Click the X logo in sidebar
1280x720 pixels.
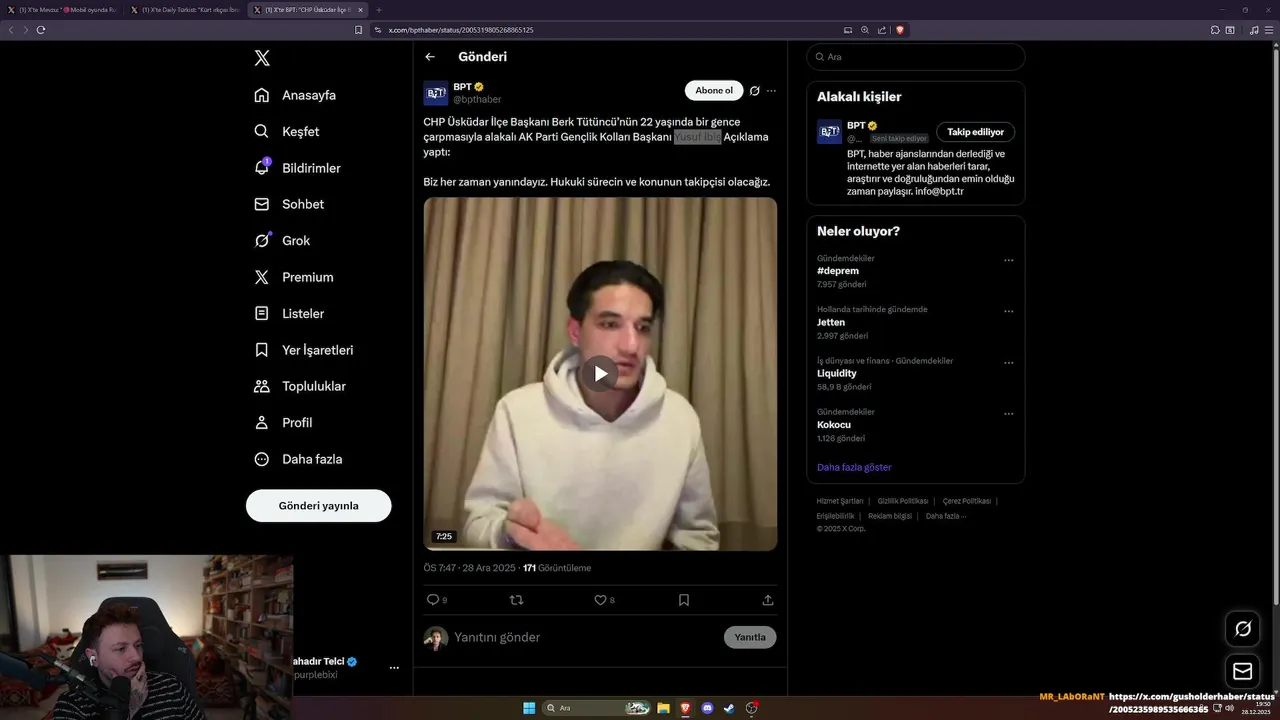262,58
